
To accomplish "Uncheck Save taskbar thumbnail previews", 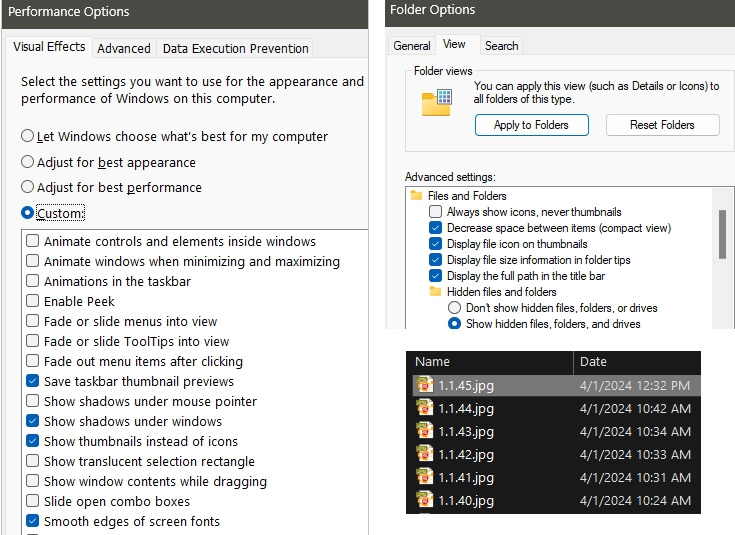I will tap(32, 381).
